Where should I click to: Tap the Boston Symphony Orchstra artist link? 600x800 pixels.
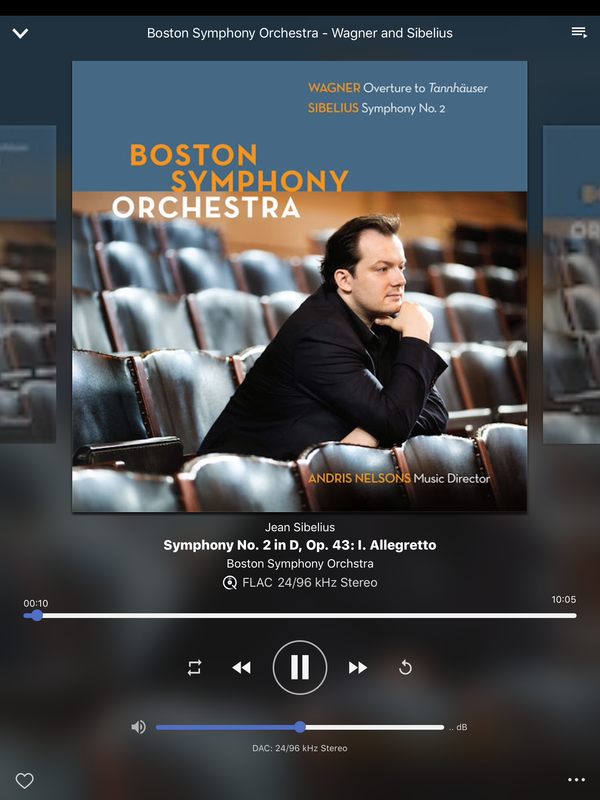tap(300, 564)
